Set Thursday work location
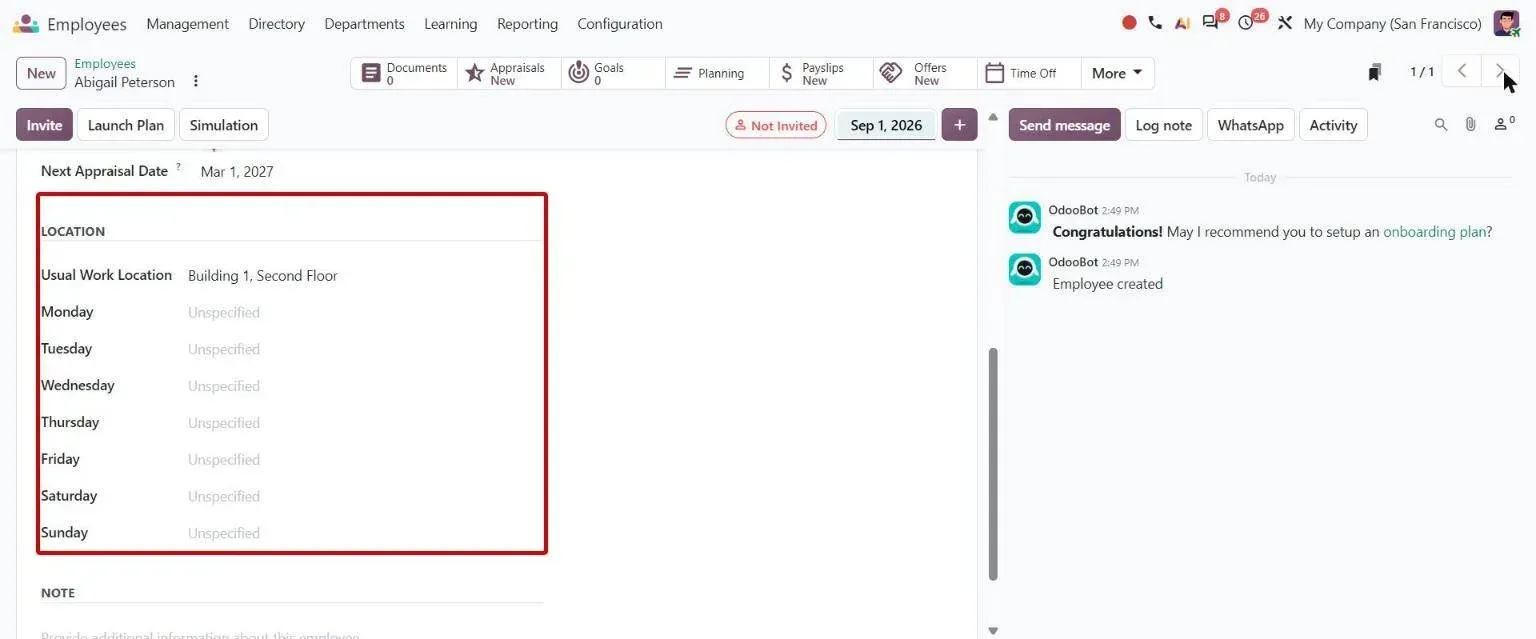The height and width of the screenshot is (639, 1536). pyautogui.click(x=364, y=423)
